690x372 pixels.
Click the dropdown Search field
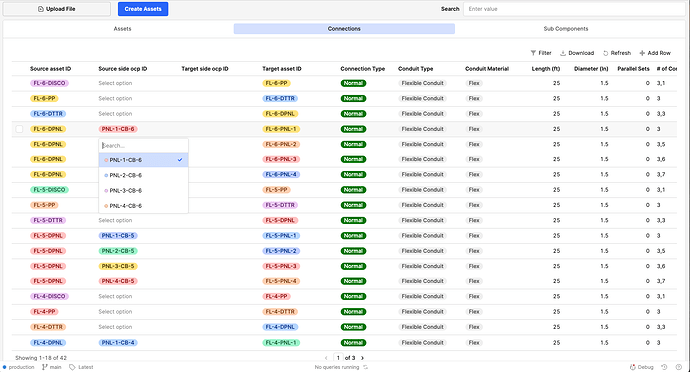pyautogui.click(x=143, y=145)
